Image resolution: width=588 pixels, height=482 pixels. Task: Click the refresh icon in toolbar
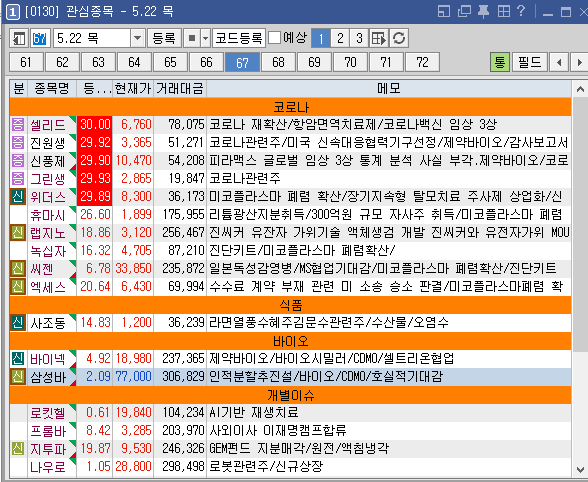click(399, 38)
